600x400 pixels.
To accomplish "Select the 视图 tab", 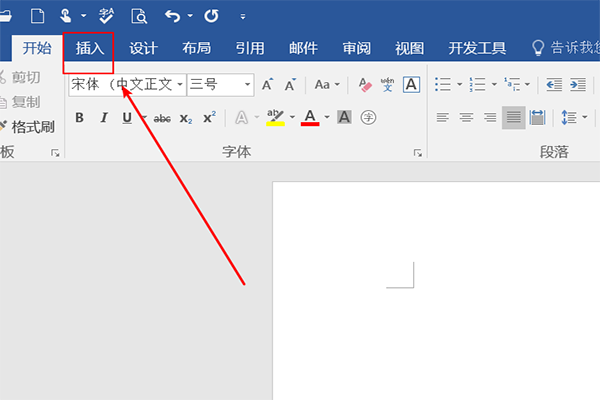I will 409,48.
